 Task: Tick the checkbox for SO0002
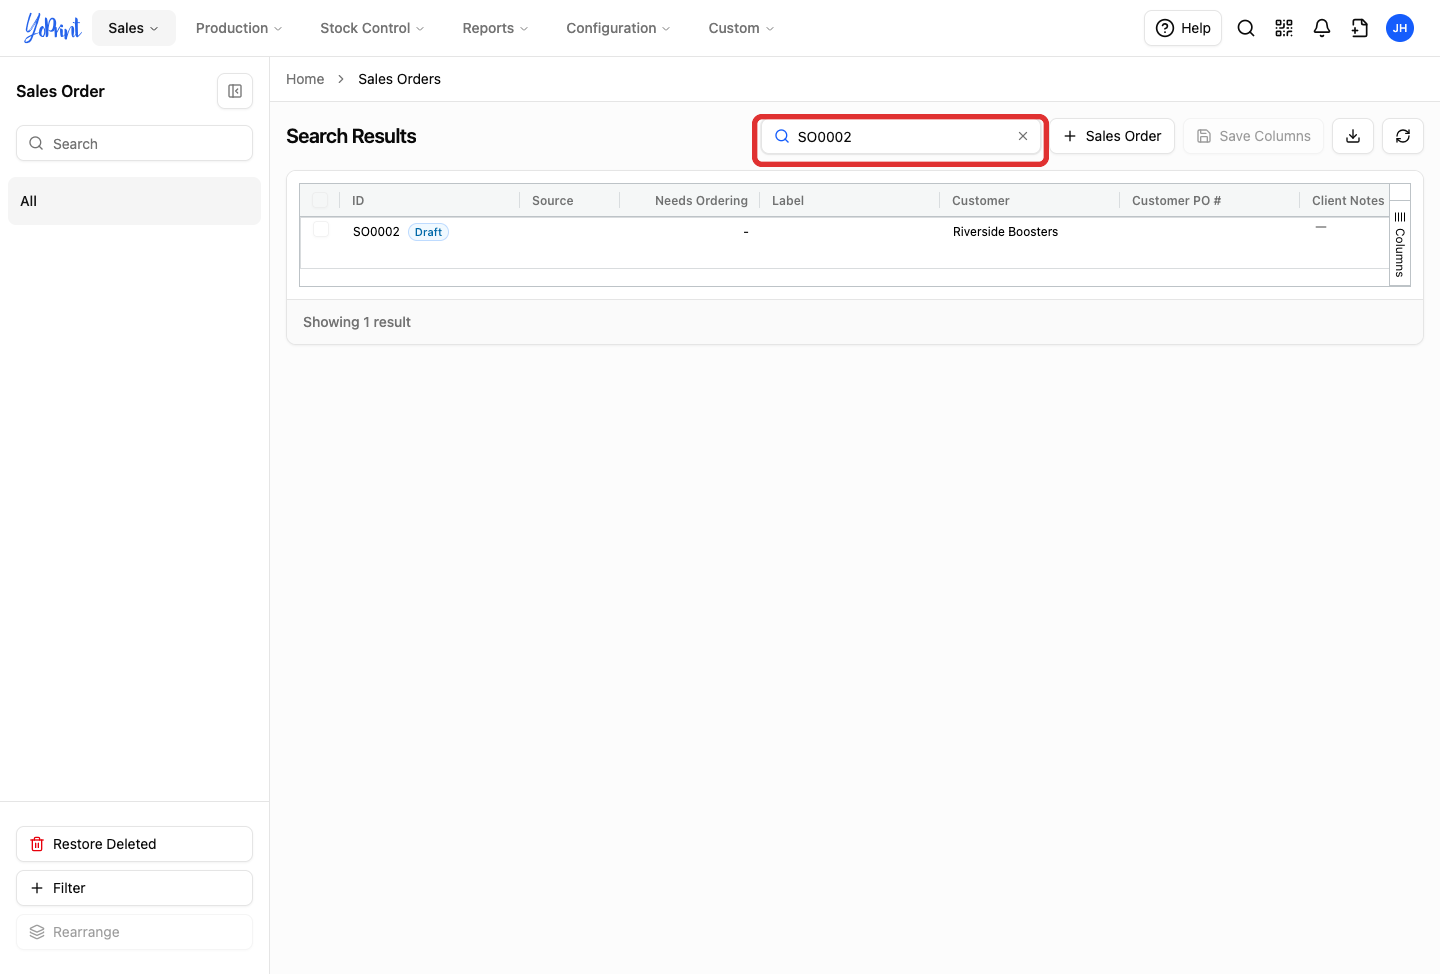point(321,230)
